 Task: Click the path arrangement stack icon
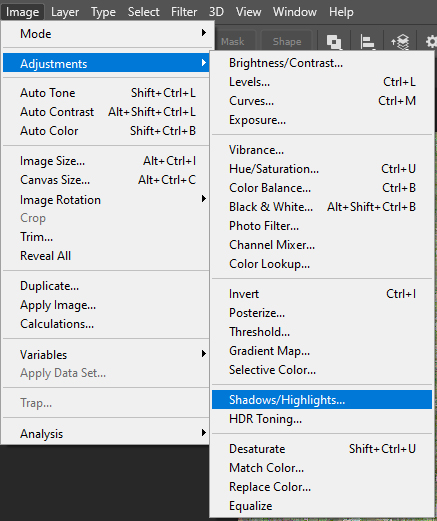(x=400, y=42)
